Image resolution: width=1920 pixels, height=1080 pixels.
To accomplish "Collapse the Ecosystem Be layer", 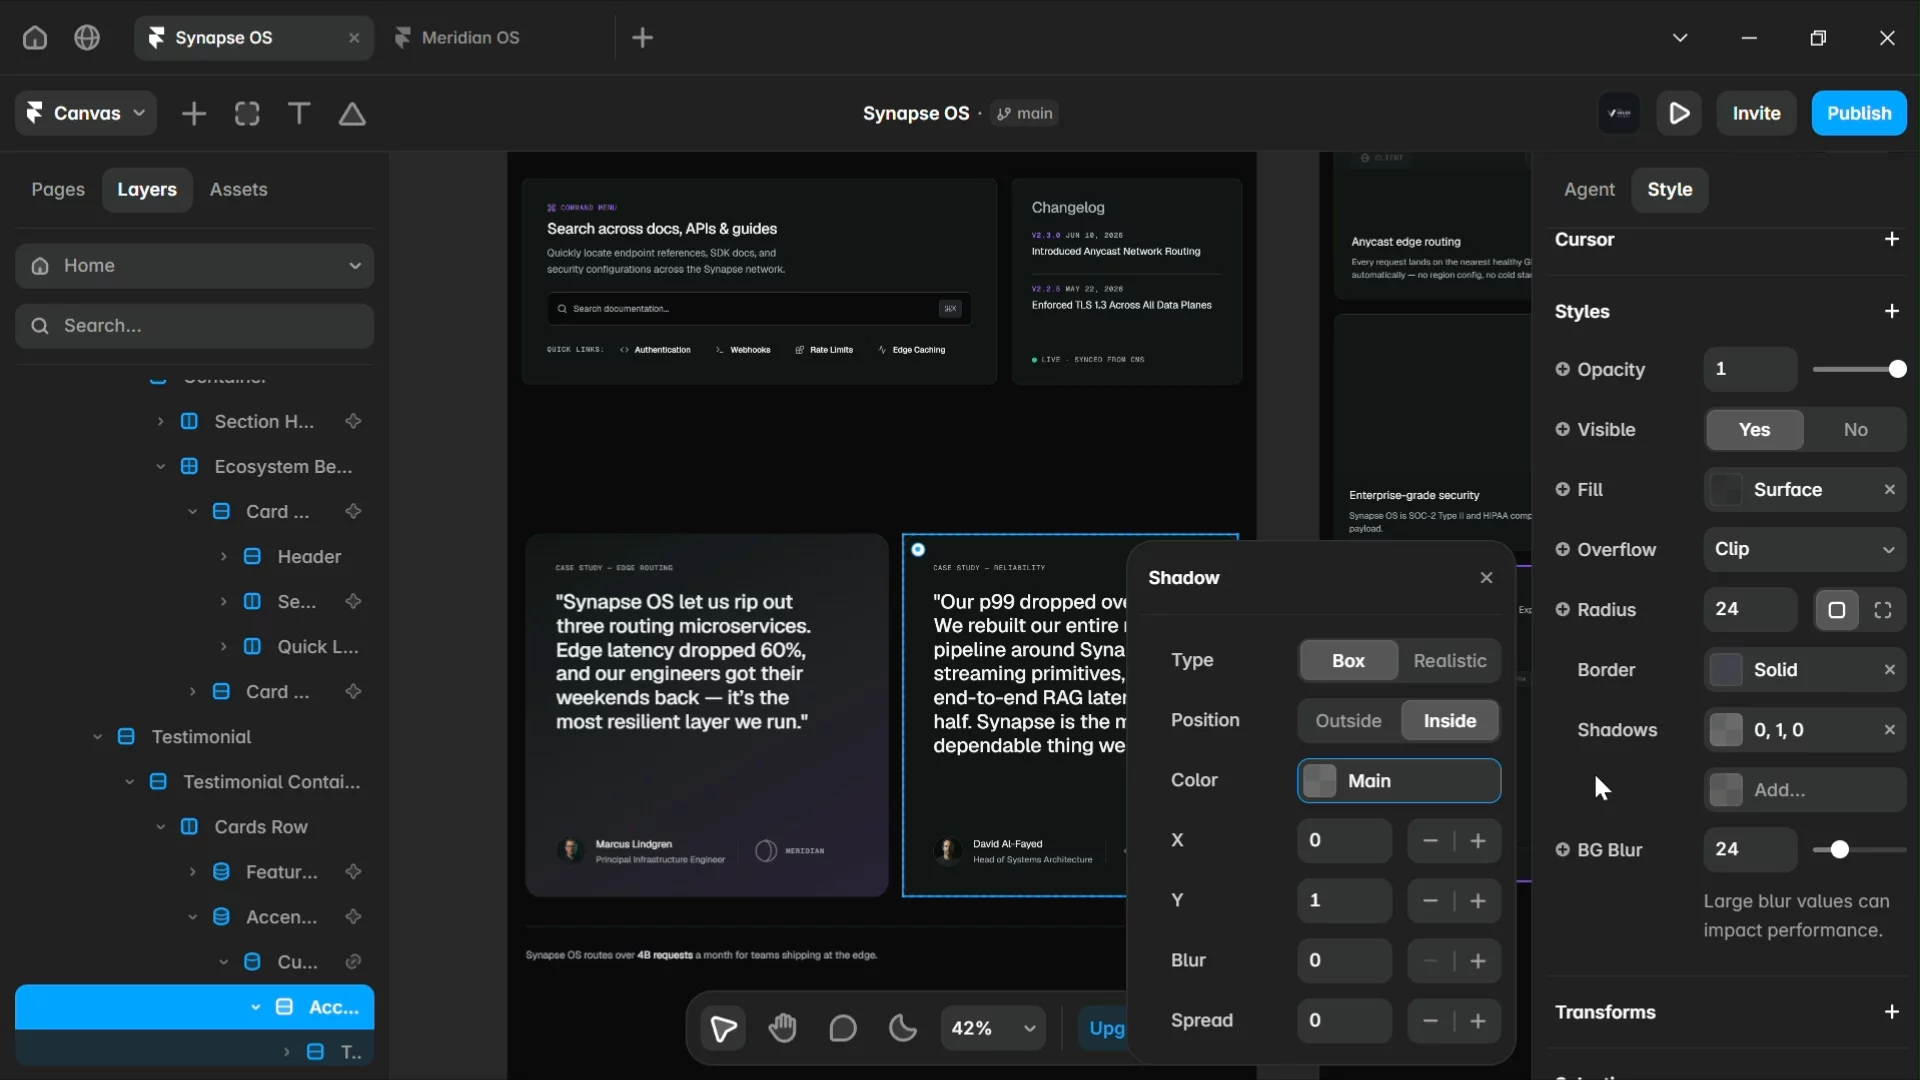I will click(160, 467).
